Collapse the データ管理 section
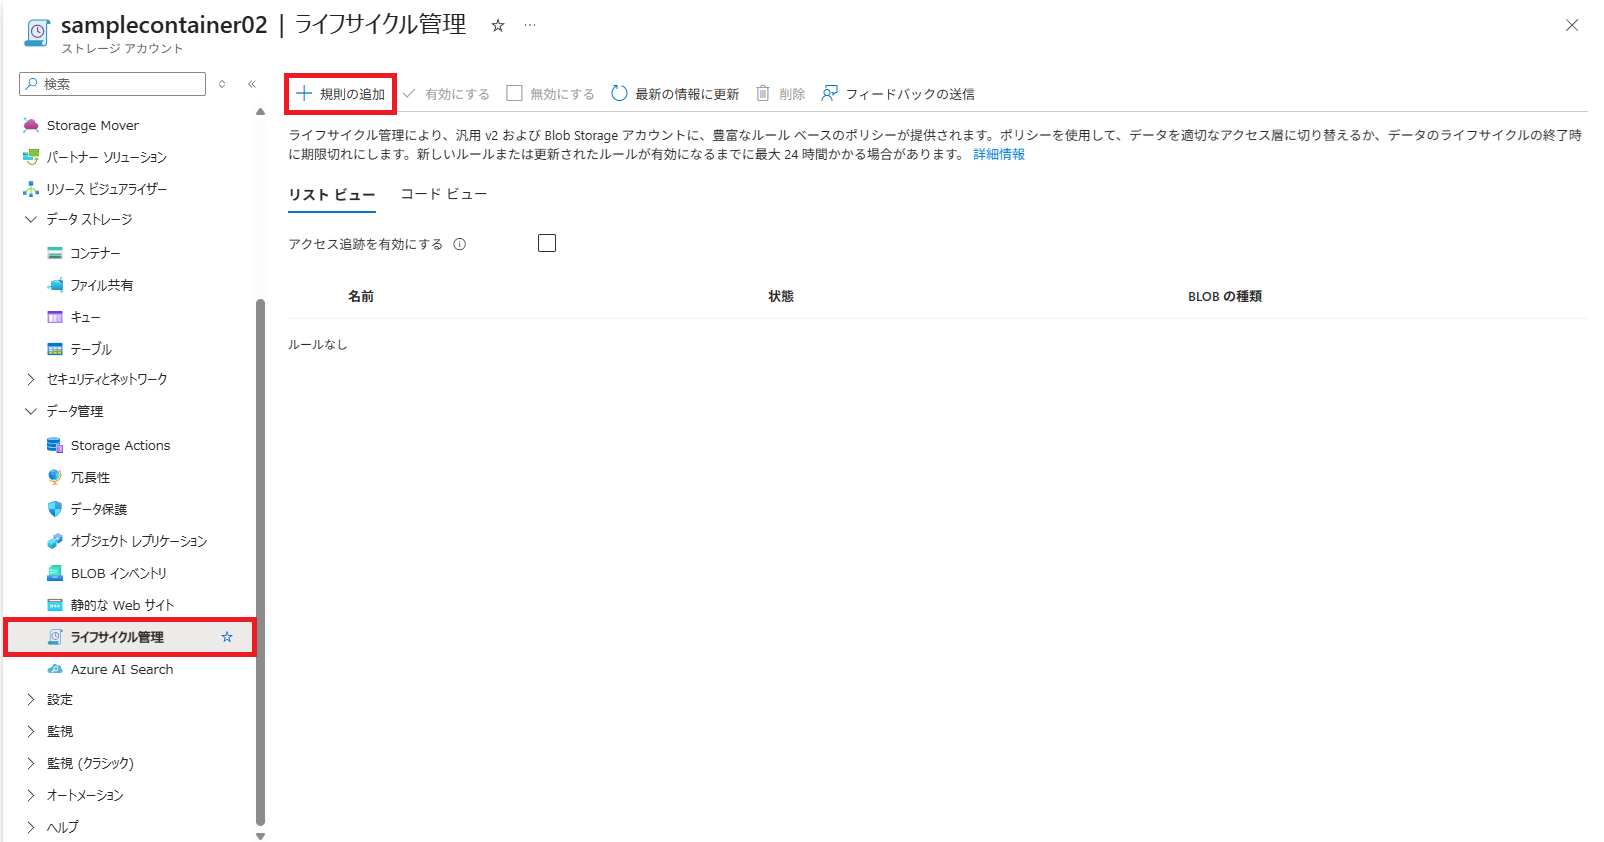The height and width of the screenshot is (842, 1604). [x=31, y=411]
